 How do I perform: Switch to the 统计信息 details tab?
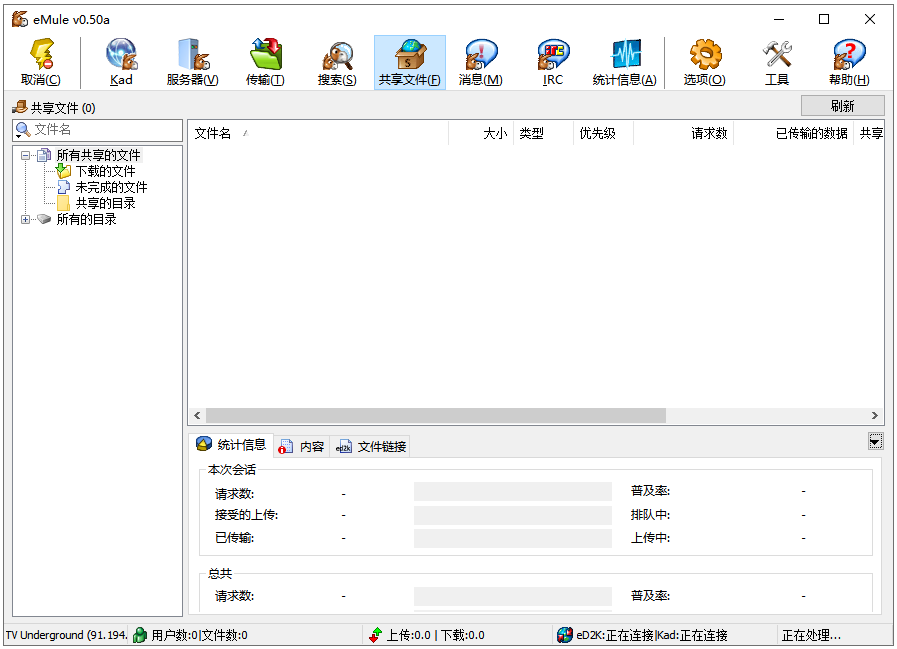pos(231,445)
